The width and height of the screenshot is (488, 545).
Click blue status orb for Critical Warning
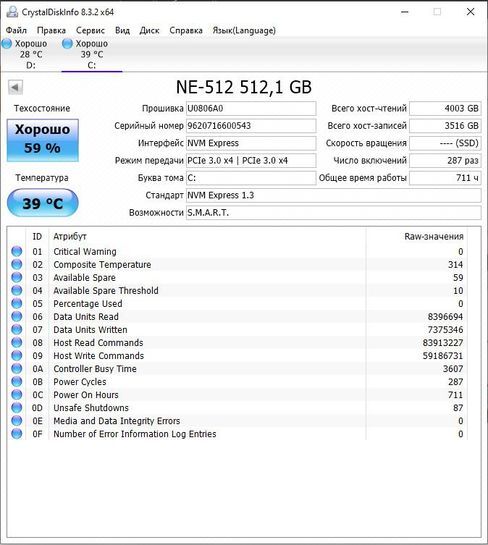[x=16, y=251]
